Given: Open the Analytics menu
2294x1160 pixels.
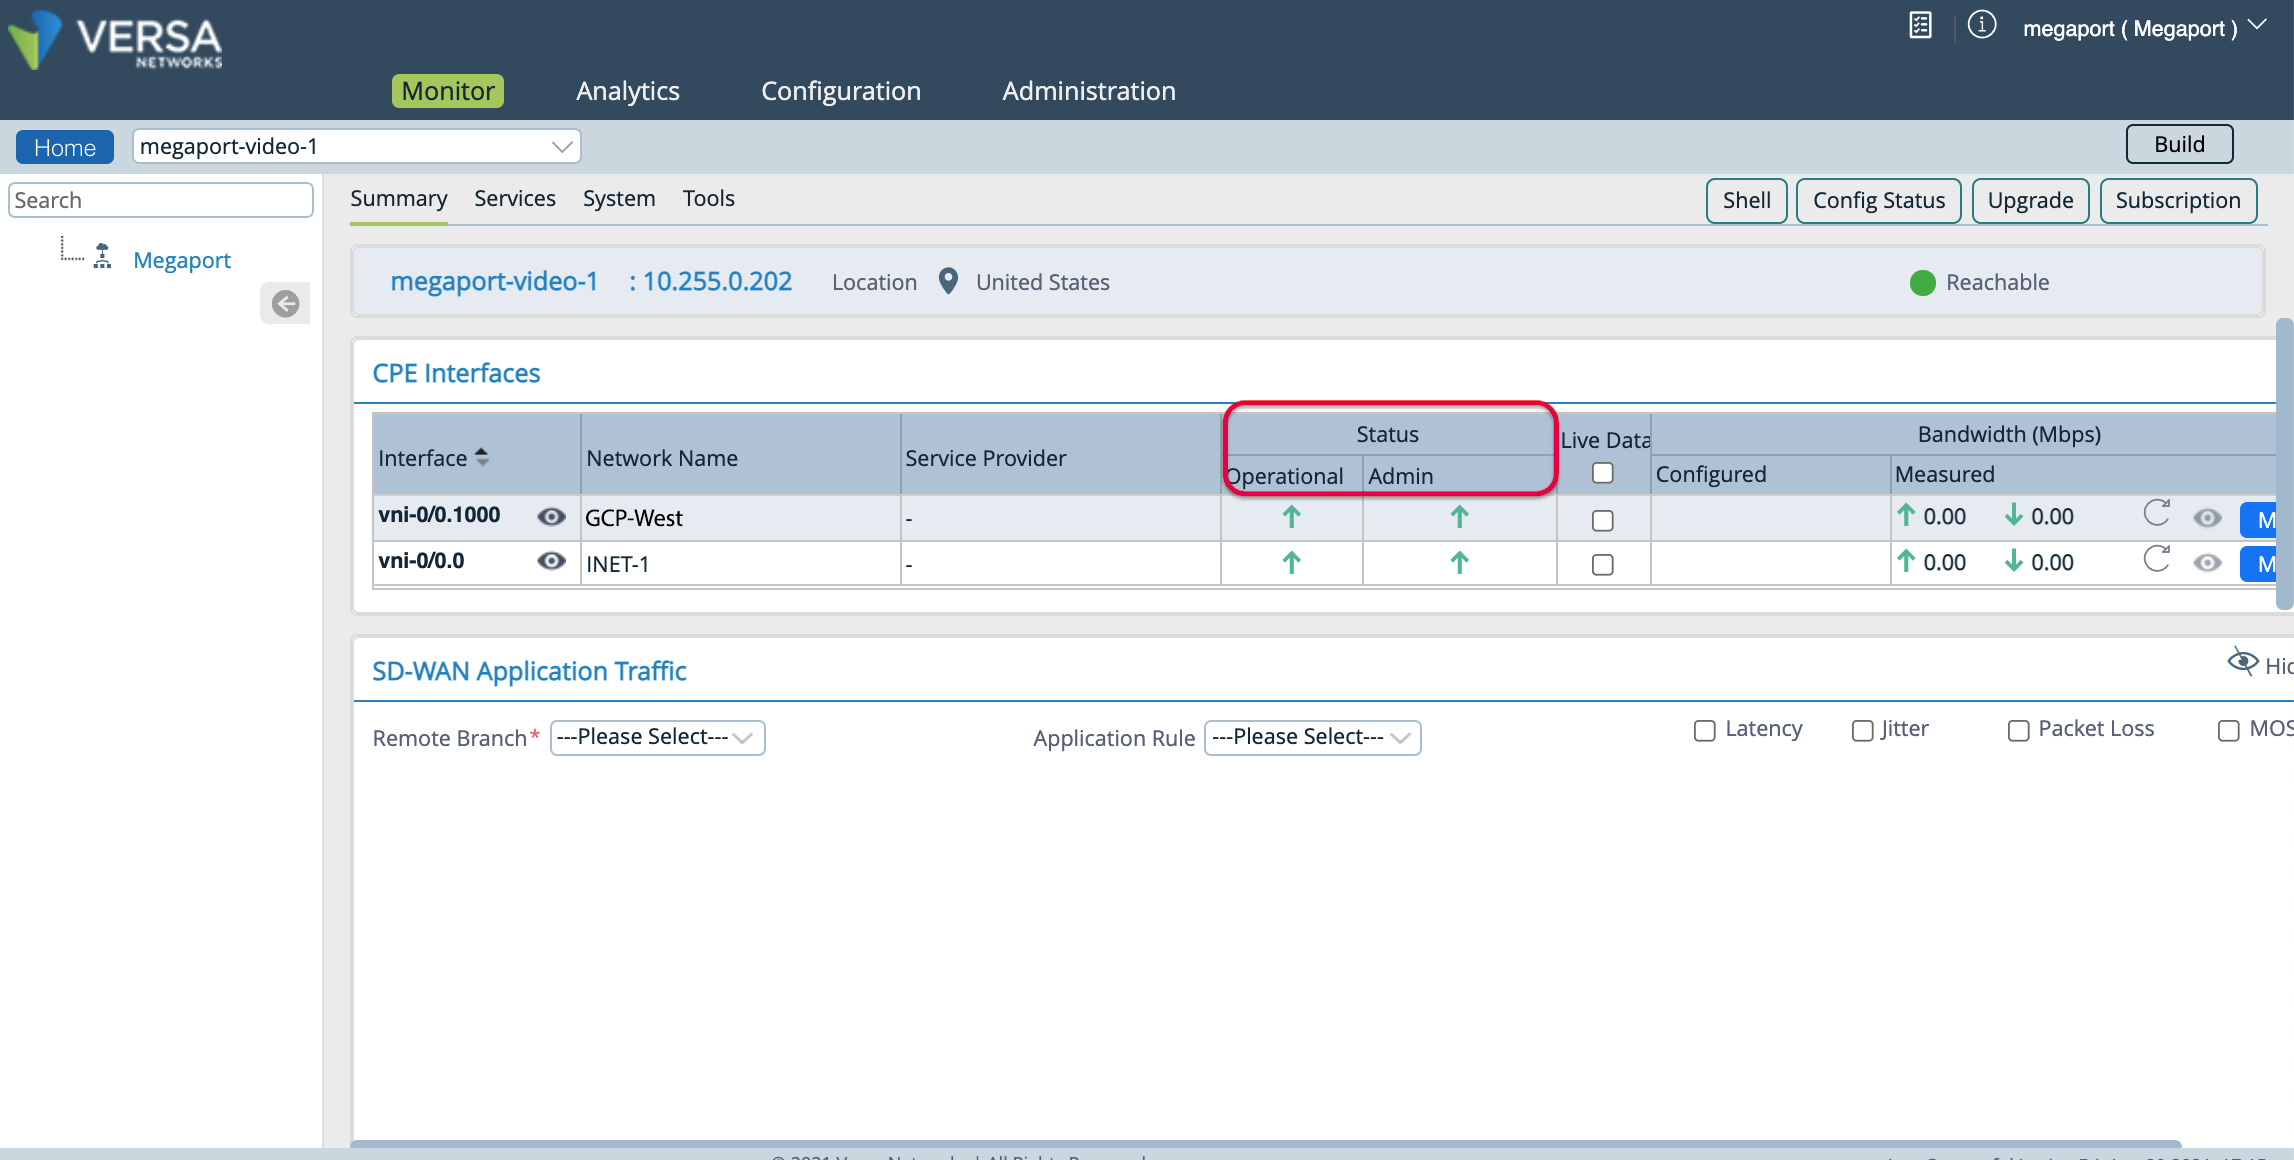Looking at the screenshot, I should point(627,90).
